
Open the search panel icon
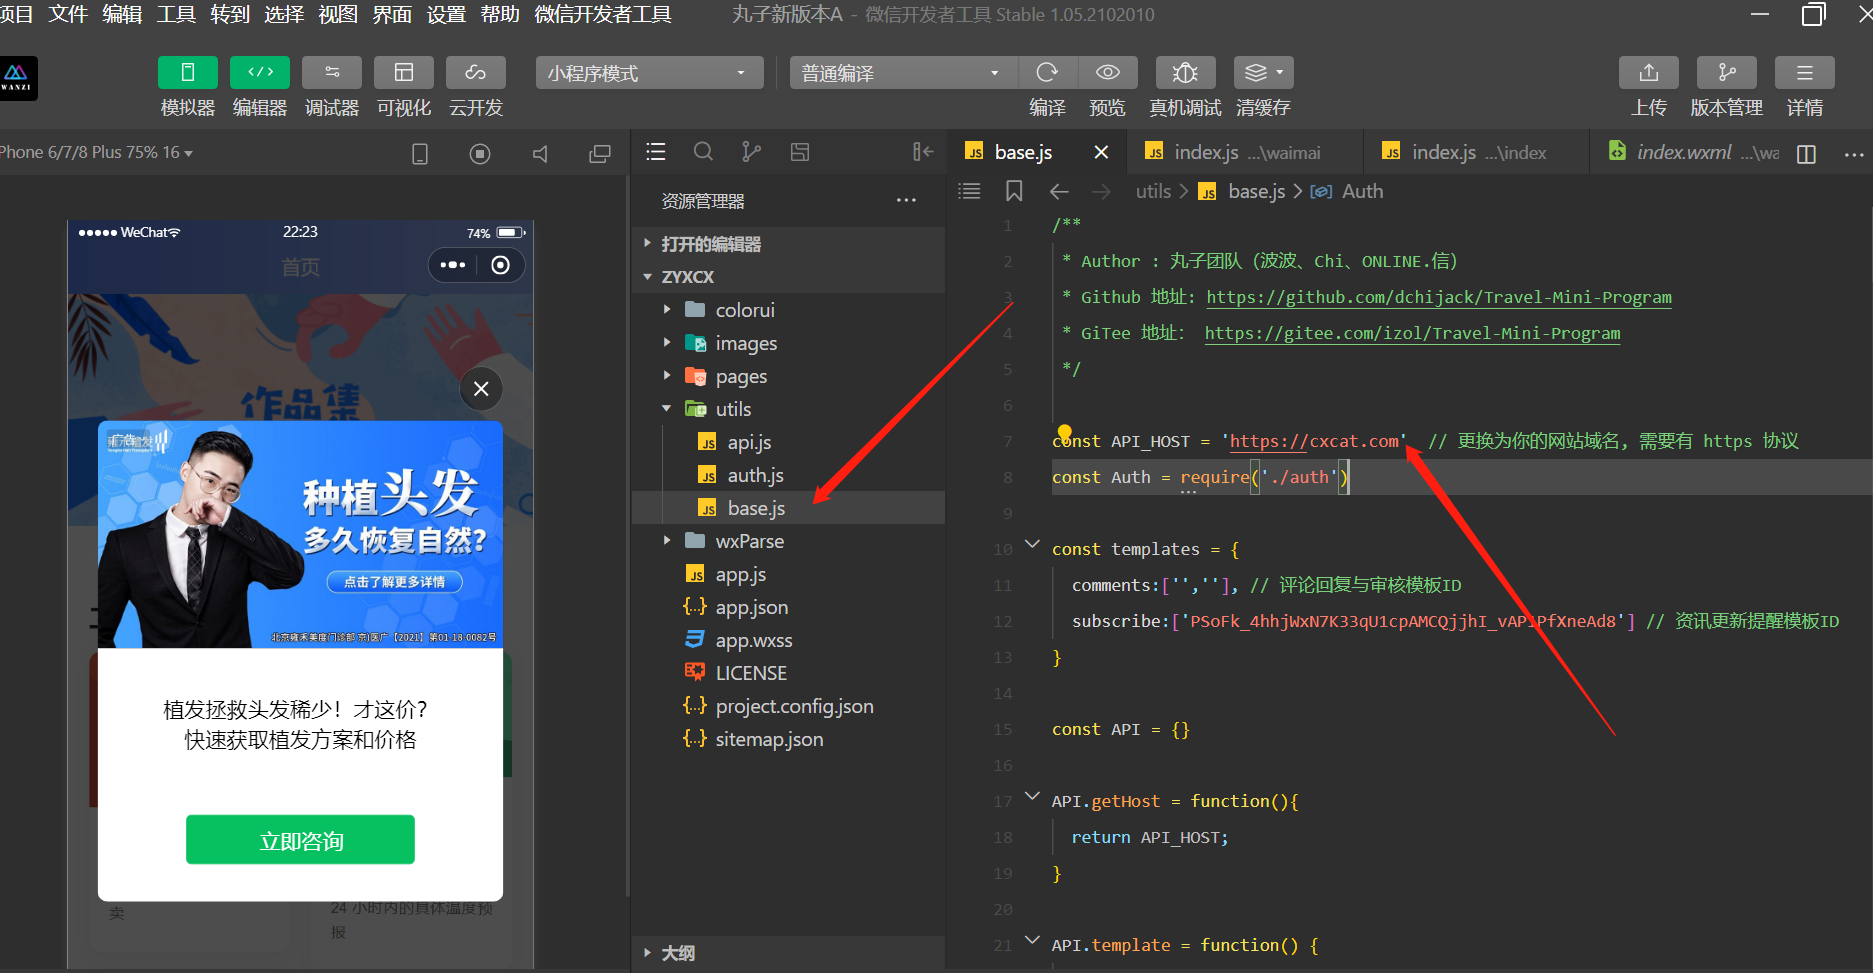click(x=704, y=152)
